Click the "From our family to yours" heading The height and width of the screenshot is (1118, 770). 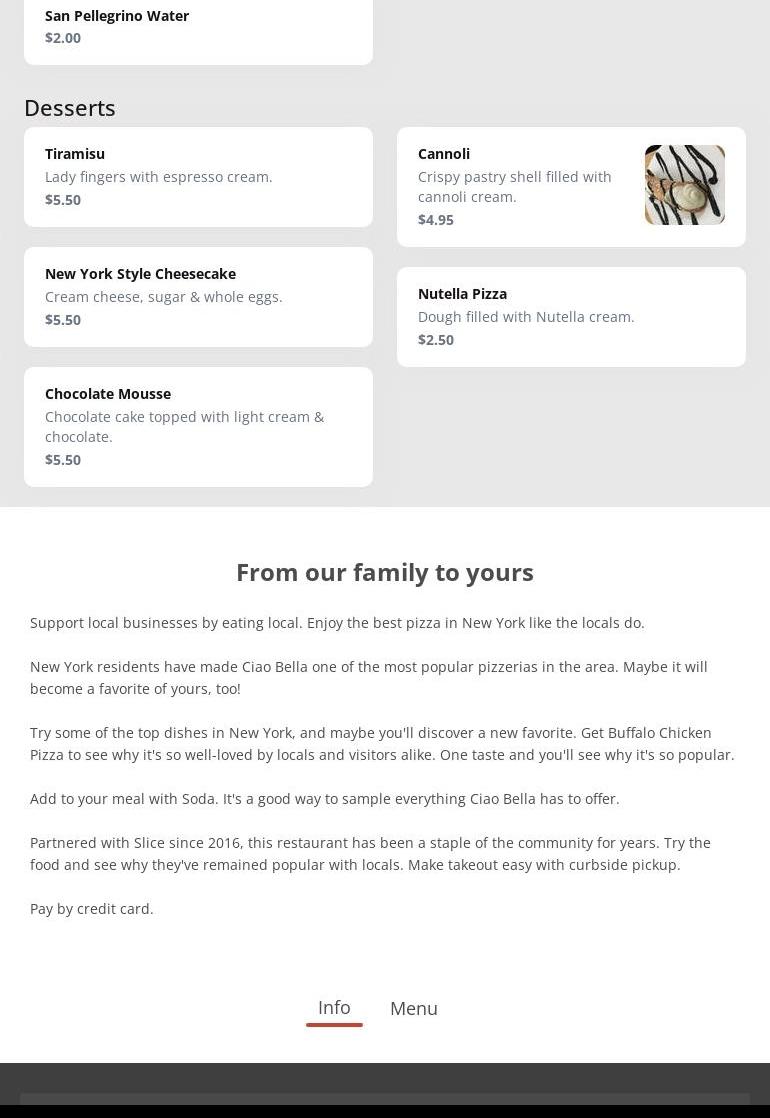click(x=385, y=572)
